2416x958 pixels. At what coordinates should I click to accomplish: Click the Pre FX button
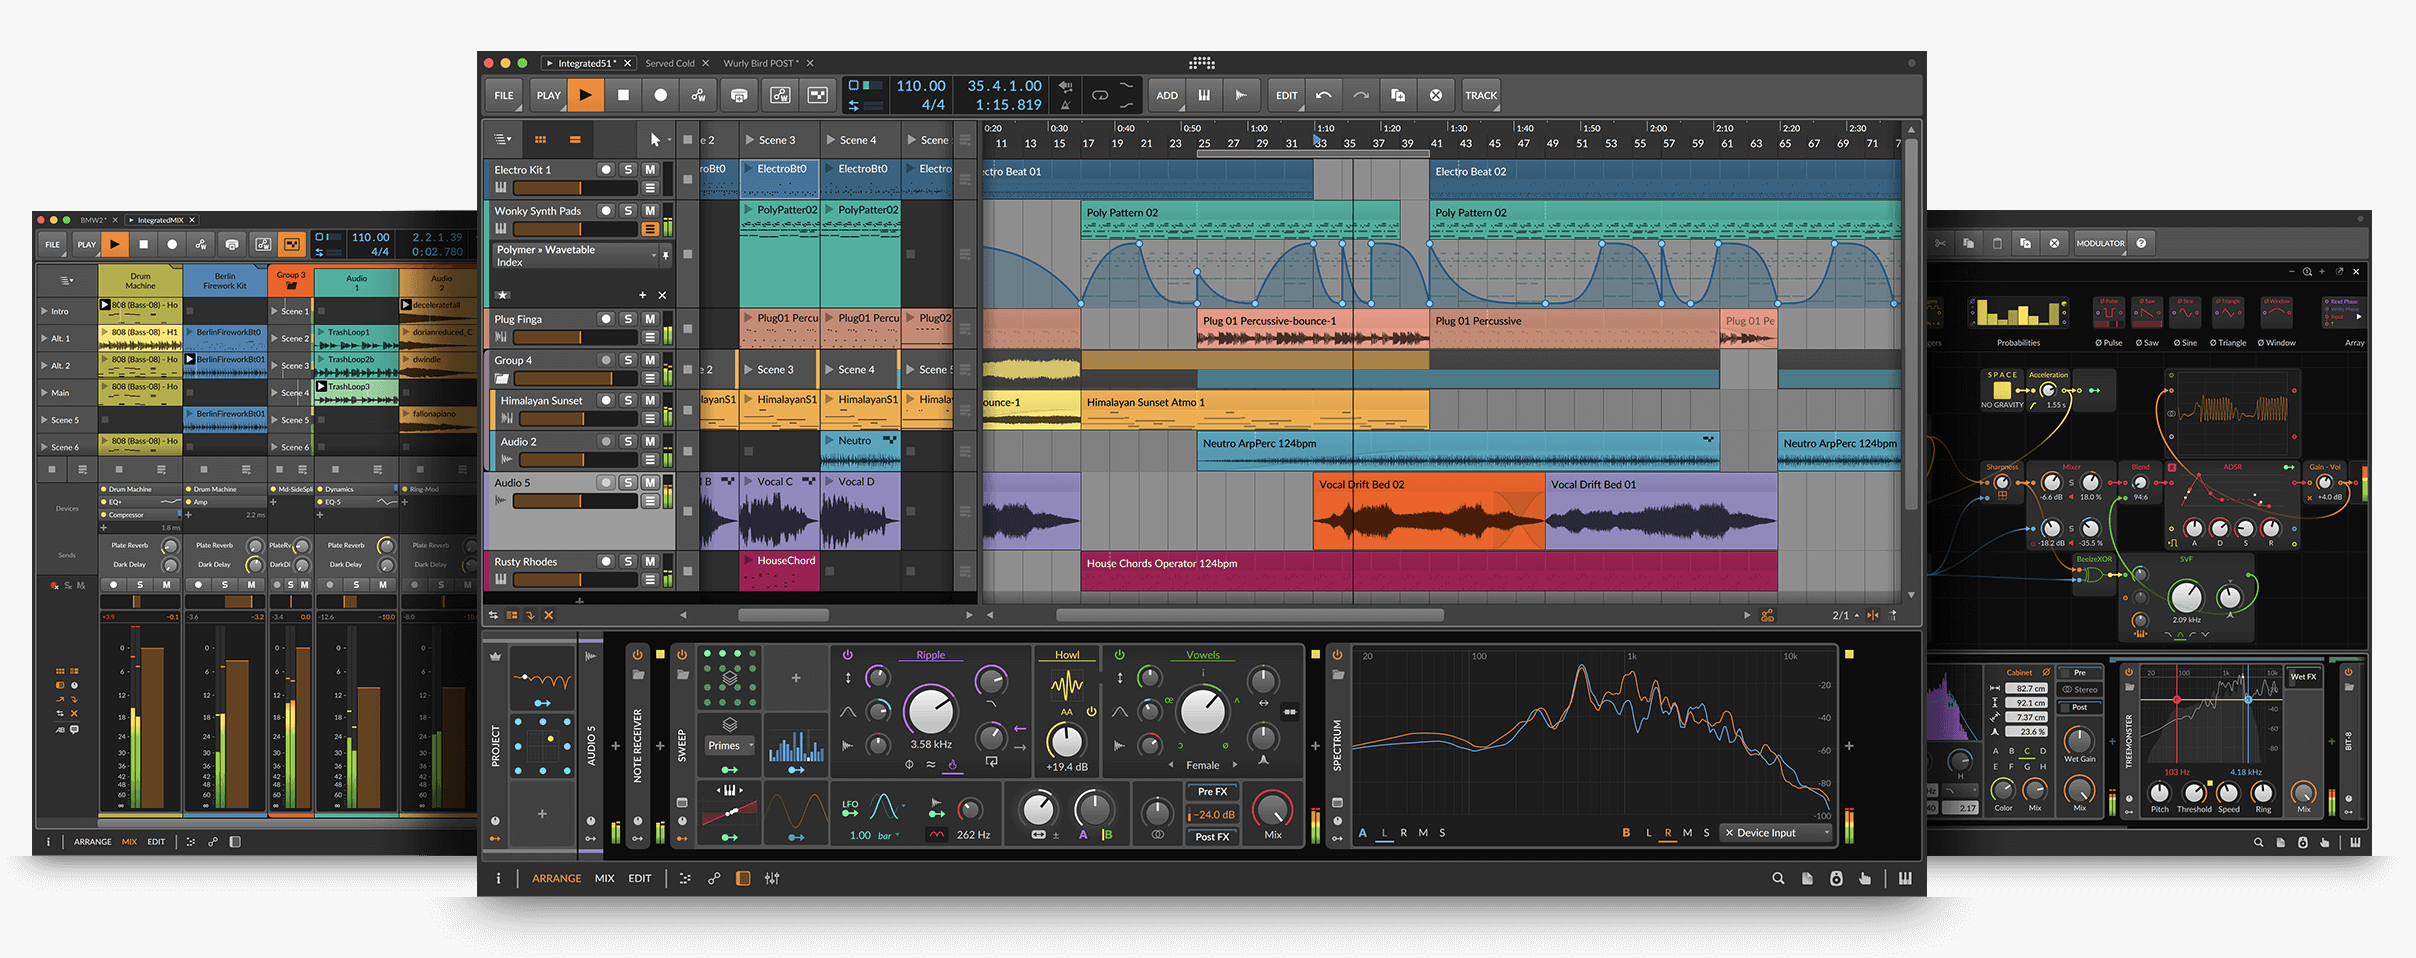(x=1212, y=792)
